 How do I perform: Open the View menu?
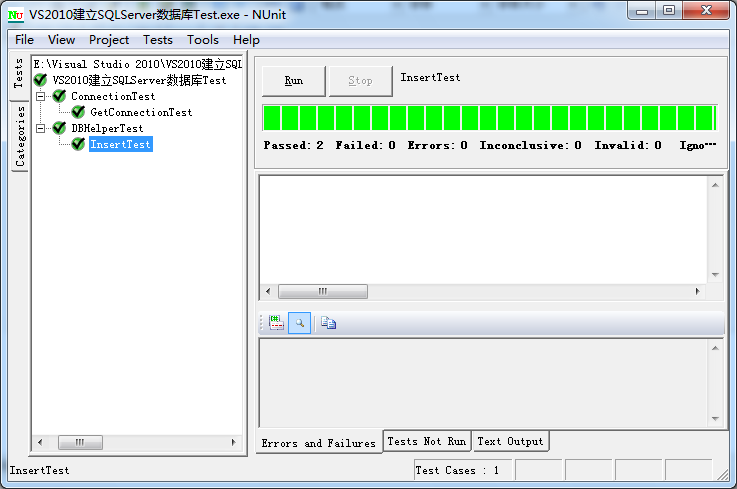click(61, 39)
